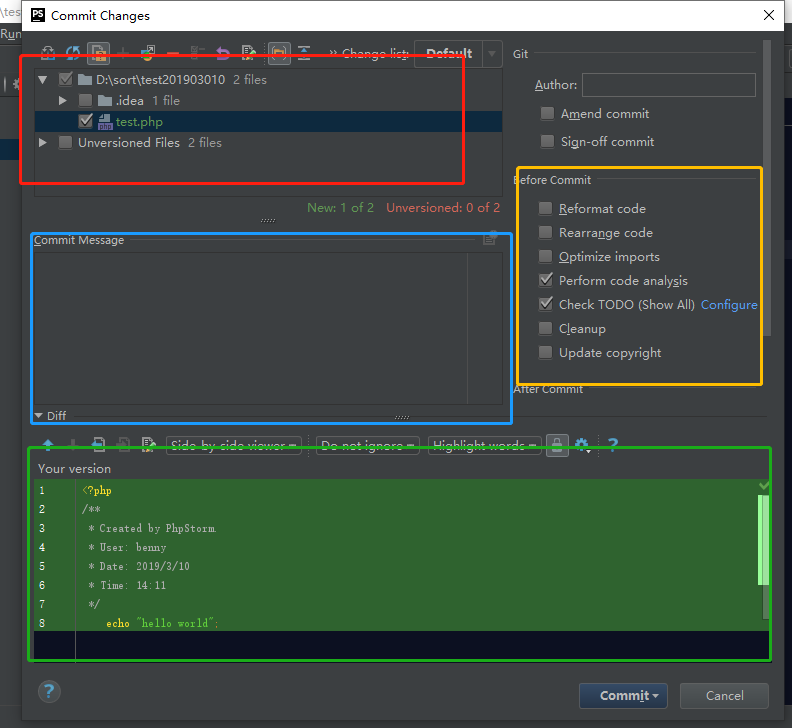Expand the .idea folder node
This screenshot has width=792, height=728.
63,101
